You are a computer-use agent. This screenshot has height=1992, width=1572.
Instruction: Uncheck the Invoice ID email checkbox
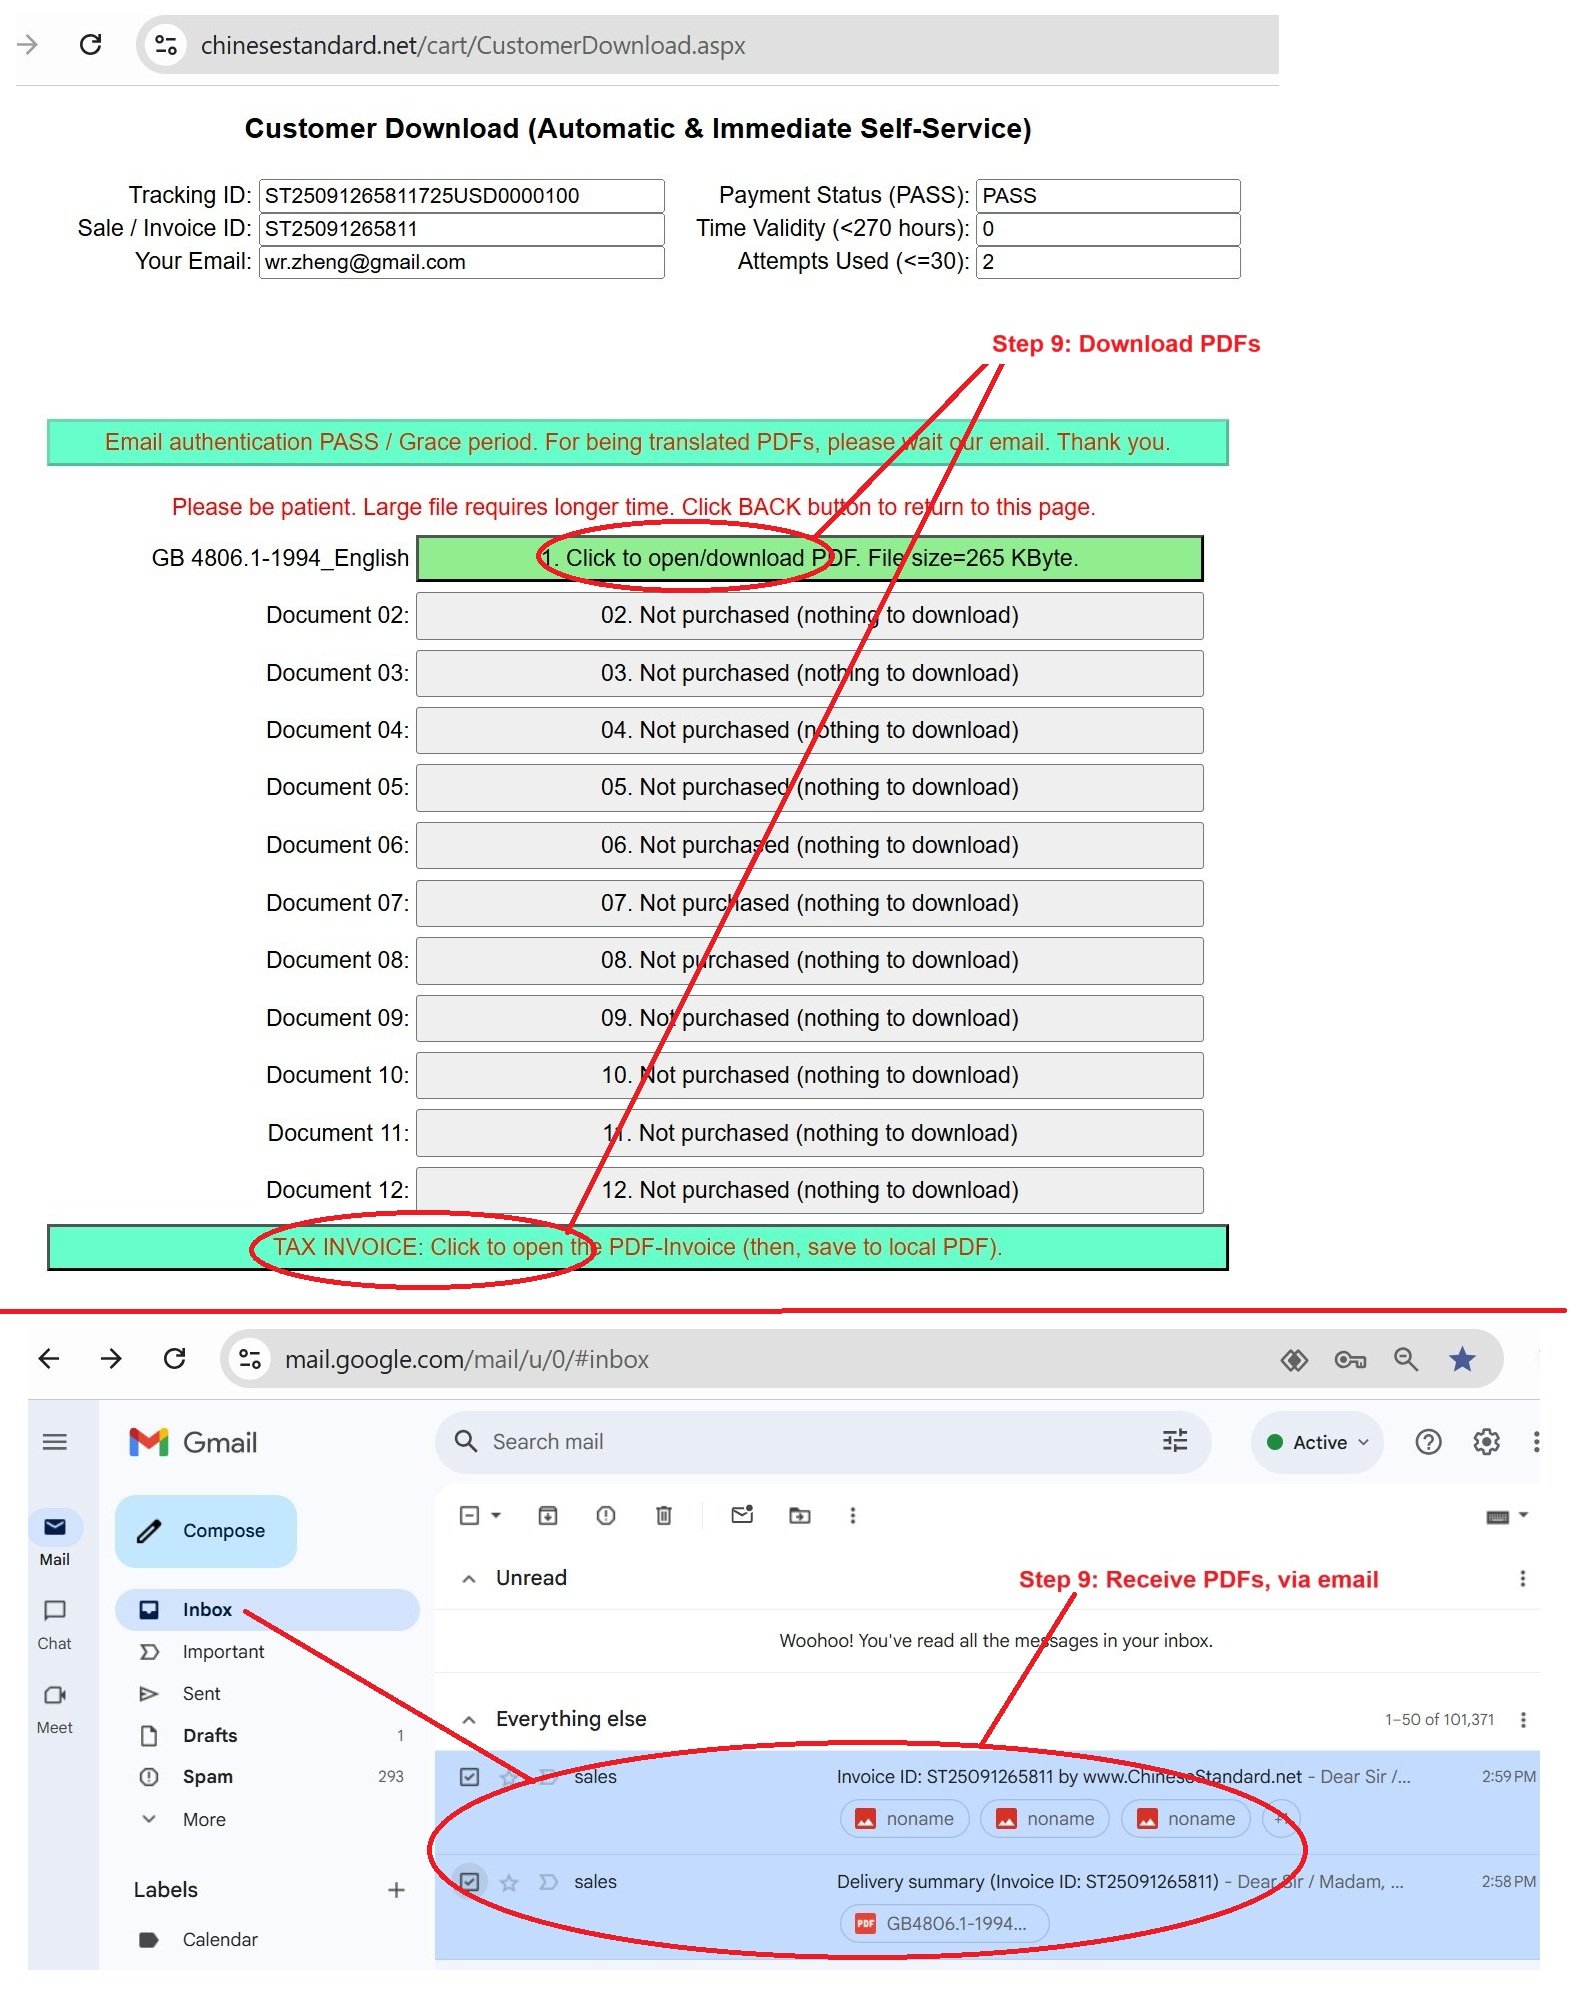[469, 1776]
